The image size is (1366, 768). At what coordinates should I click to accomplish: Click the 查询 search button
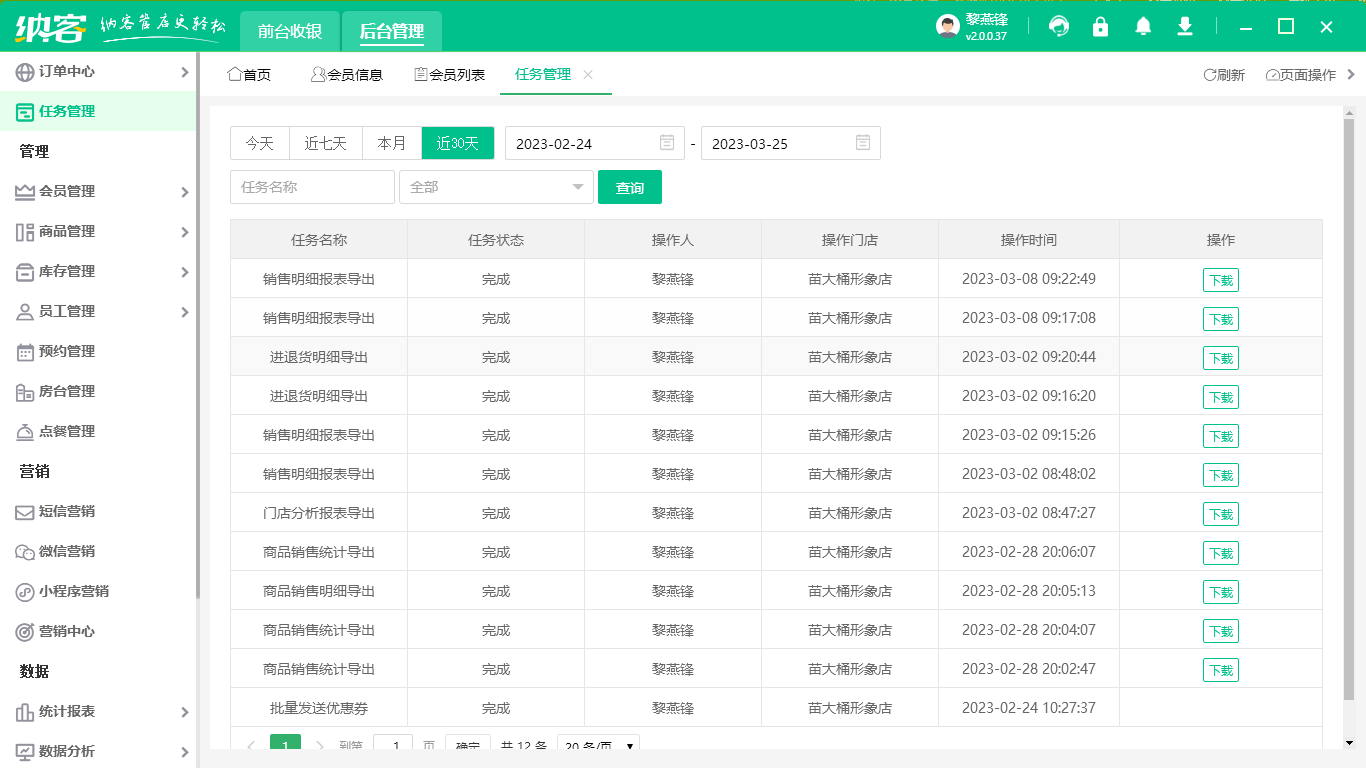pos(630,187)
